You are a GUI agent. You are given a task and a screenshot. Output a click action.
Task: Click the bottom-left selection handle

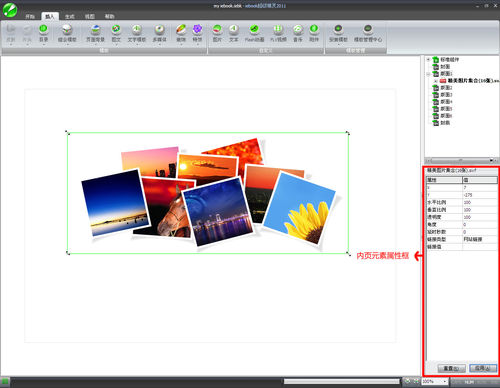(68, 253)
